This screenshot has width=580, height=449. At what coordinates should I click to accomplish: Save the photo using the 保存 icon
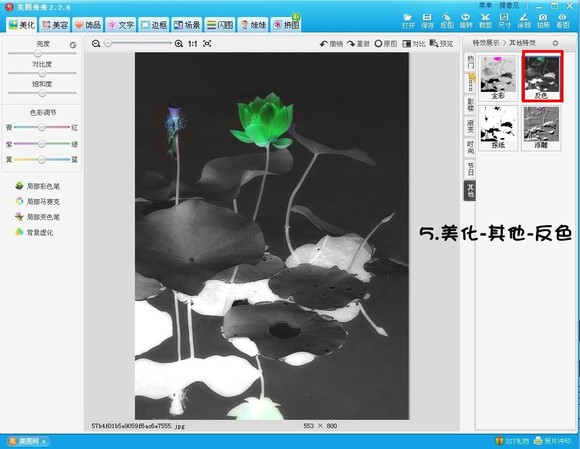[x=427, y=21]
